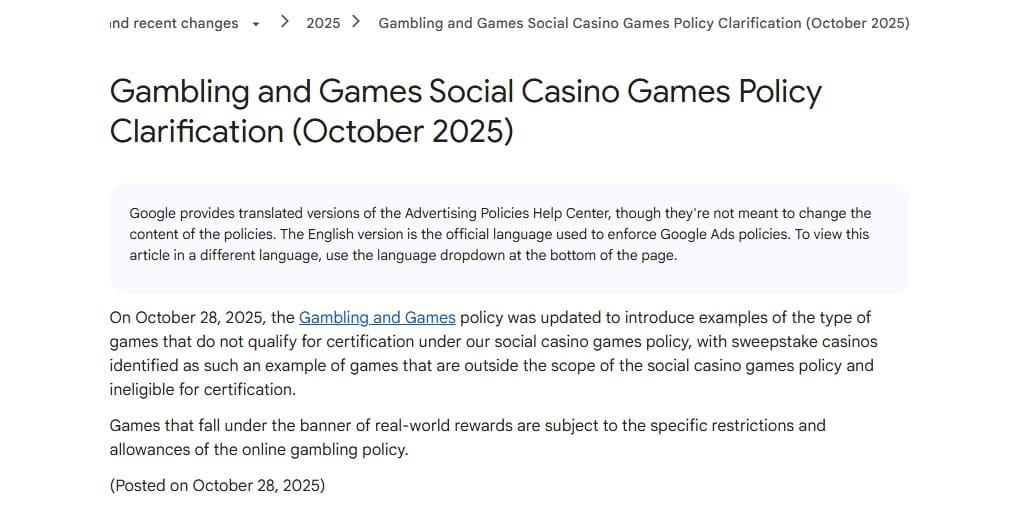
Task: Open the 'recent changes' breadcrumb link
Action: tap(174, 23)
